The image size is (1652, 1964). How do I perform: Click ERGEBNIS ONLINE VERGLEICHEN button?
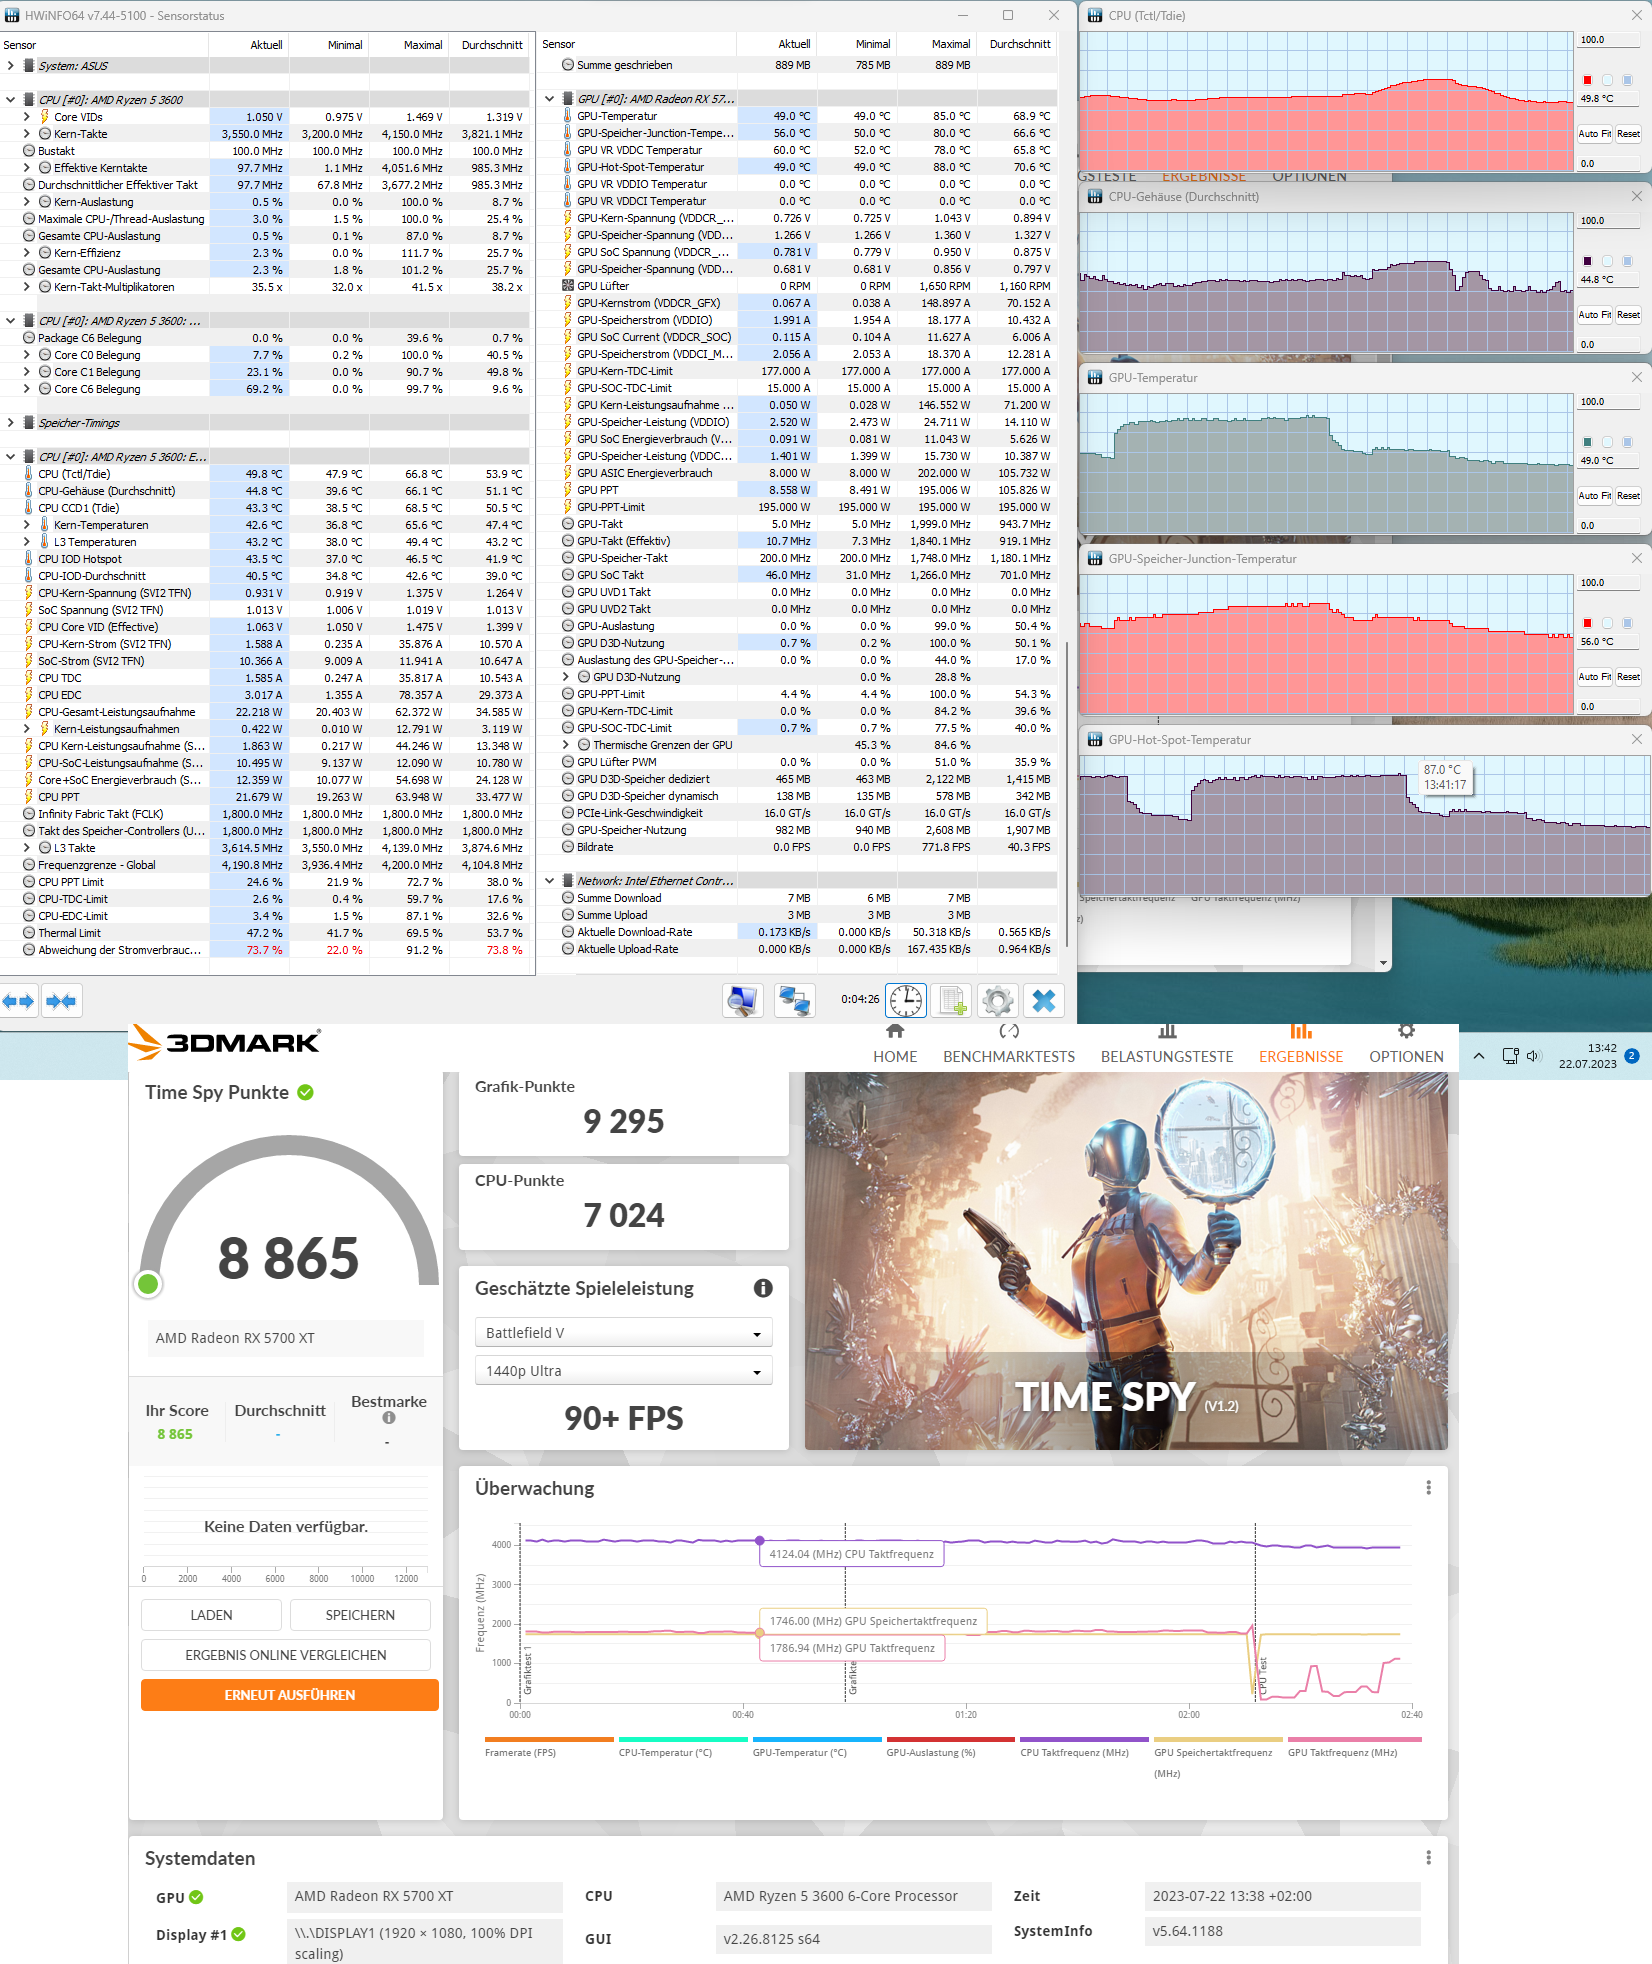click(286, 1655)
